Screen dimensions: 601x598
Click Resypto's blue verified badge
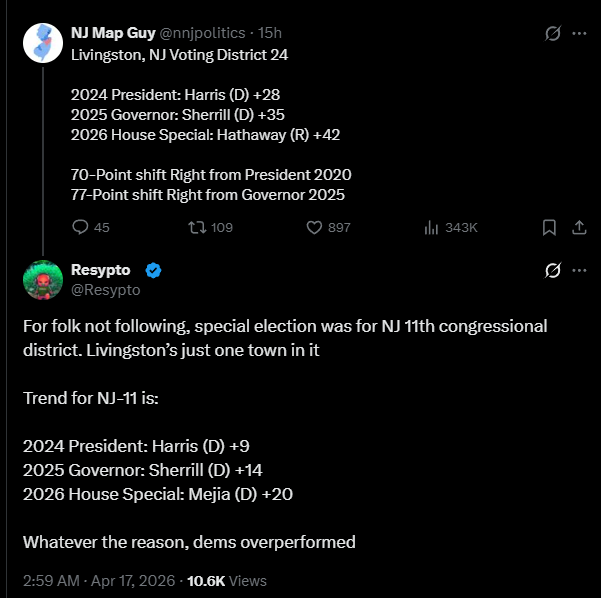pyautogui.click(x=154, y=270)
